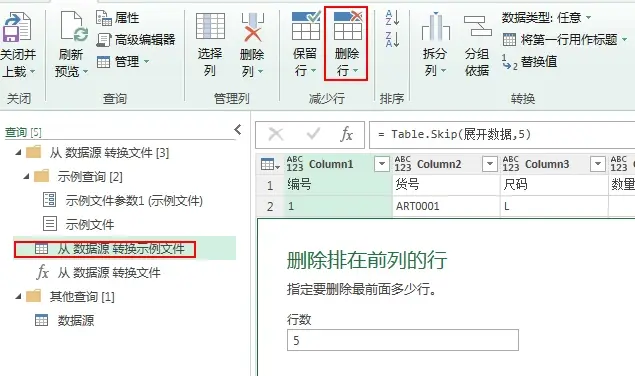Select the 数据源 query
The image size is (635, 376).
(x=64, y=320)
